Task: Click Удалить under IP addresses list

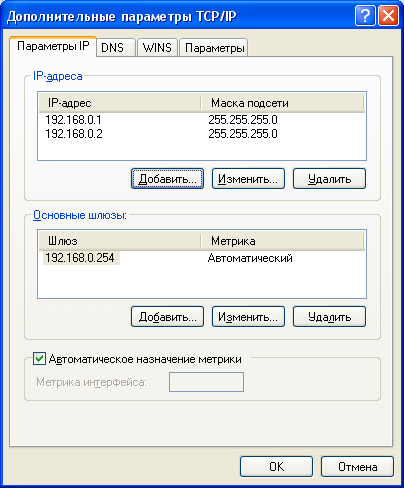Action: (x=329, y=179)
